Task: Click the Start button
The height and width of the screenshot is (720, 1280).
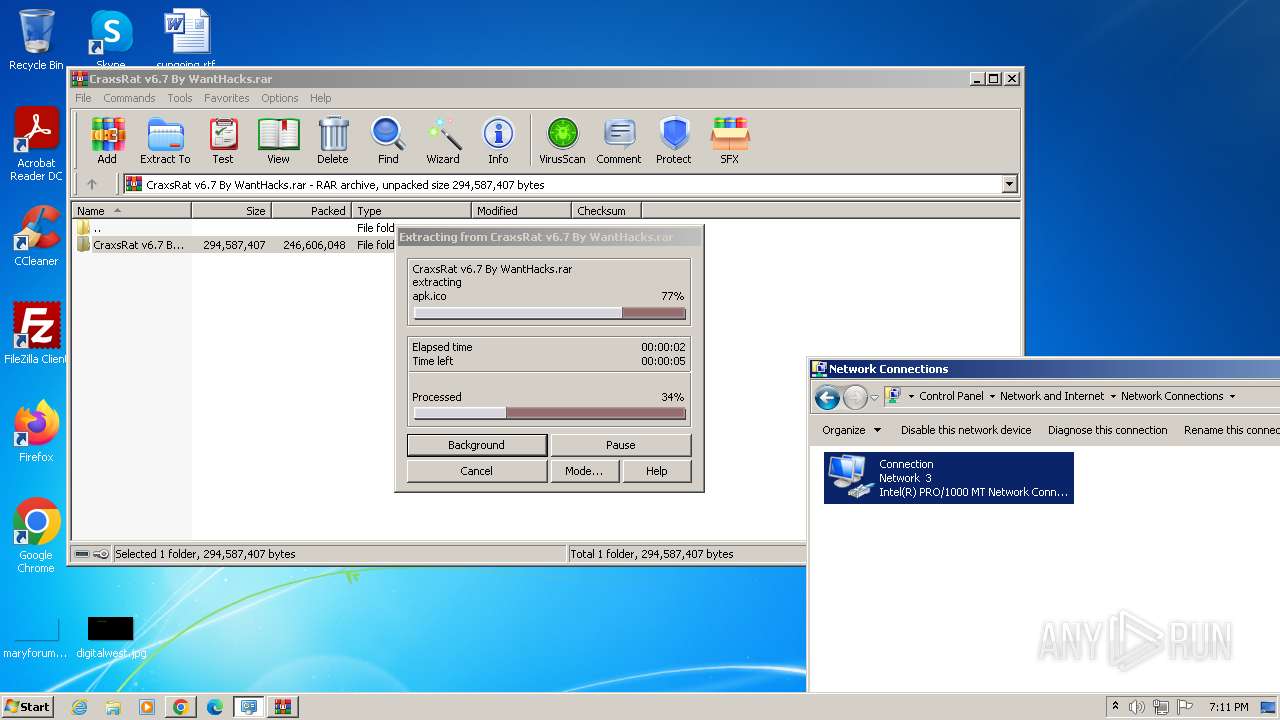Action: pyautogui.click(x=27, y=707)
